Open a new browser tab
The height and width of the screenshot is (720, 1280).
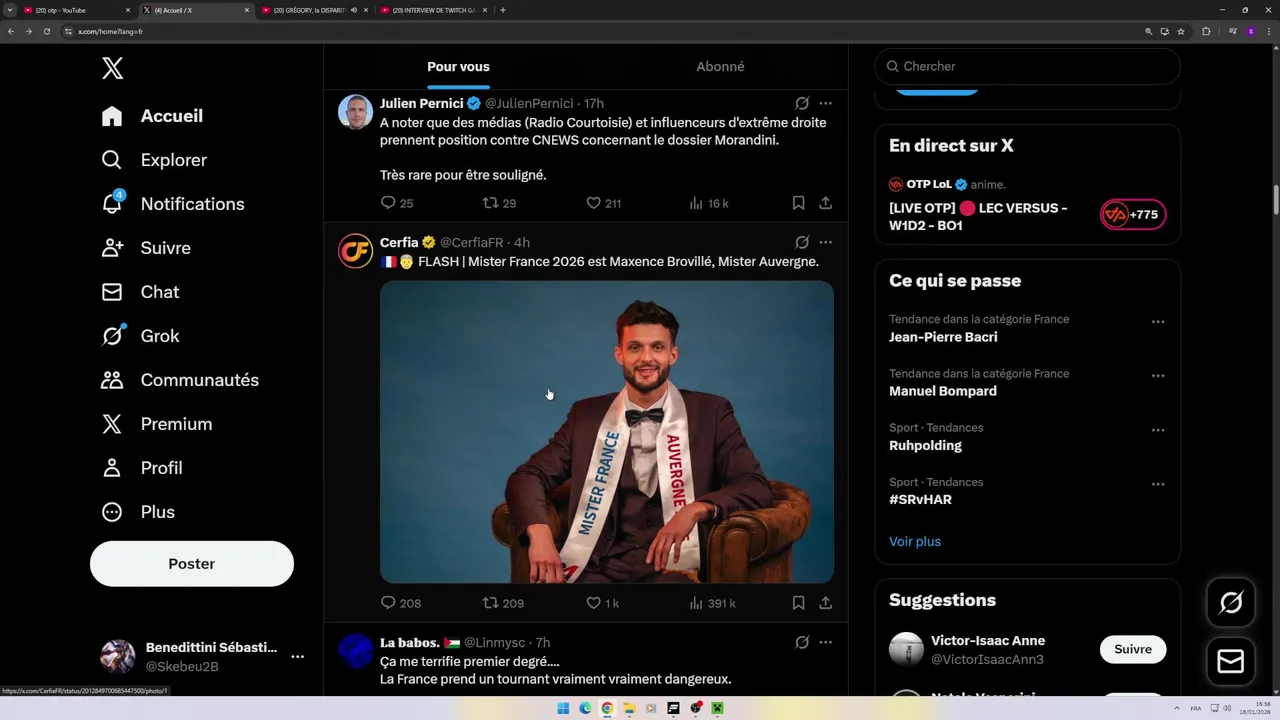coord(502,10)
